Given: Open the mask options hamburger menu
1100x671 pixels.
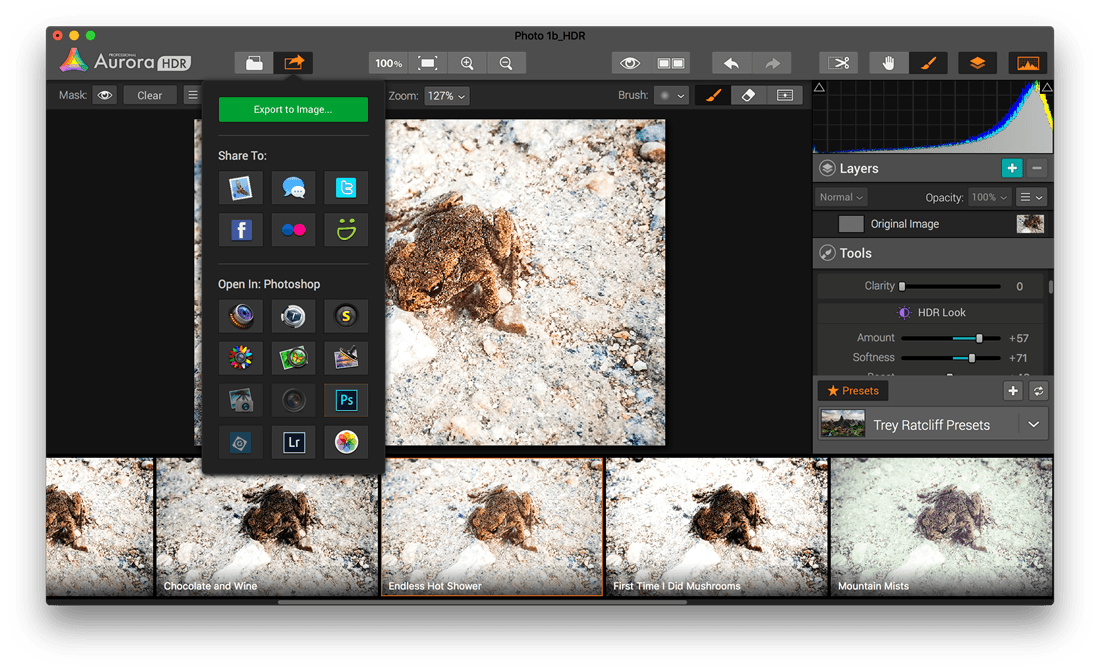Looking at the screenshot, I should (192, 95).
